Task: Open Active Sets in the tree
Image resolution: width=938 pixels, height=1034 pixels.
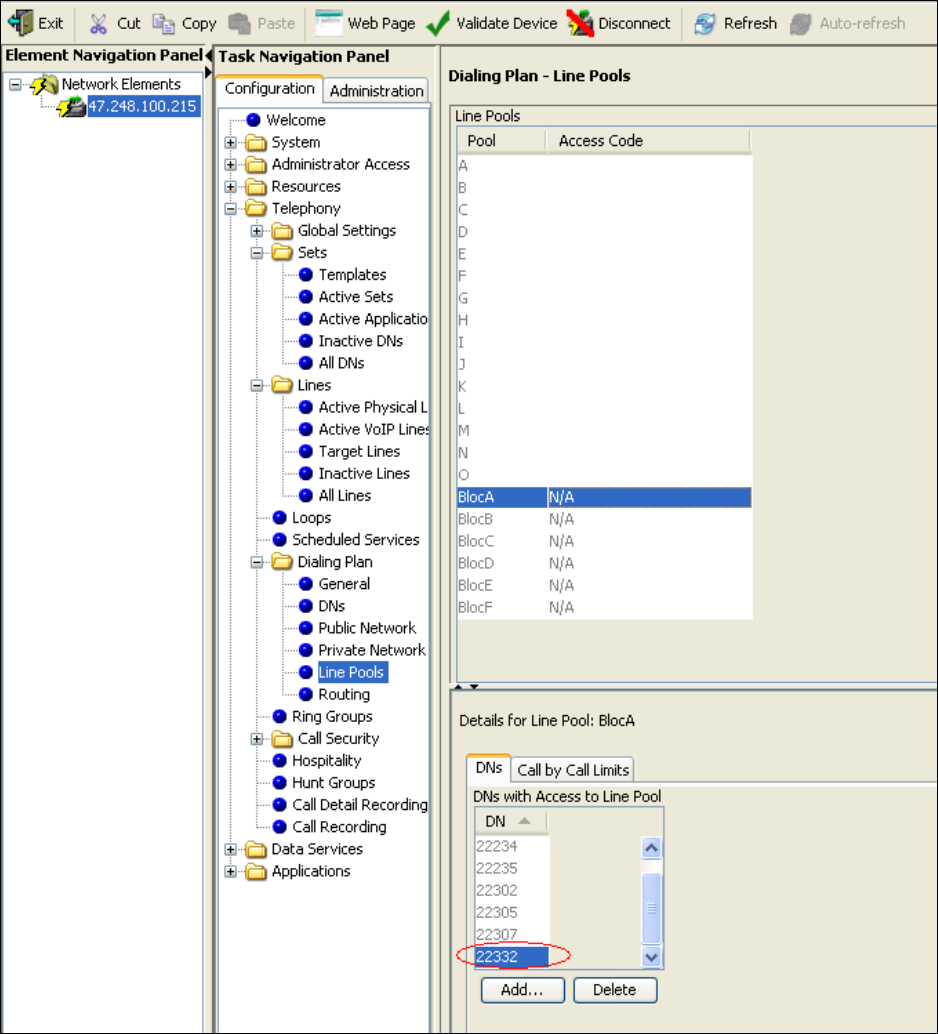Action: click(356, 297)
